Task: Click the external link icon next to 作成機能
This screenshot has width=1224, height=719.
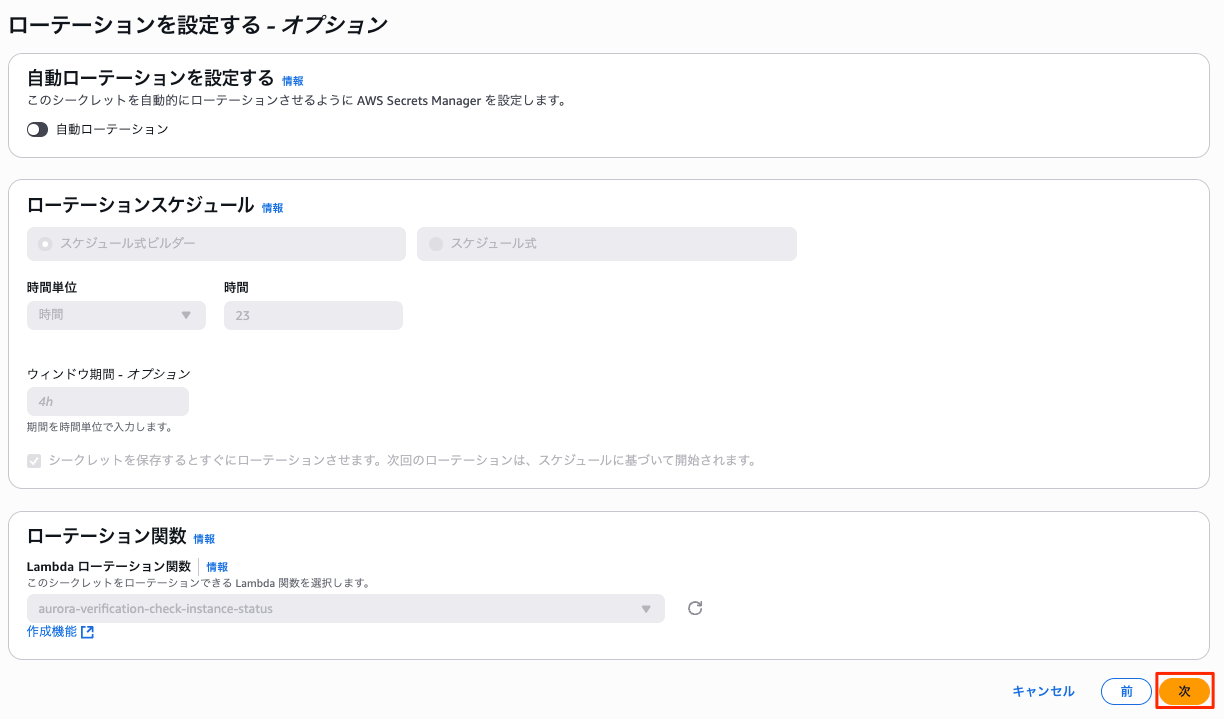Action: click(88, 632)
